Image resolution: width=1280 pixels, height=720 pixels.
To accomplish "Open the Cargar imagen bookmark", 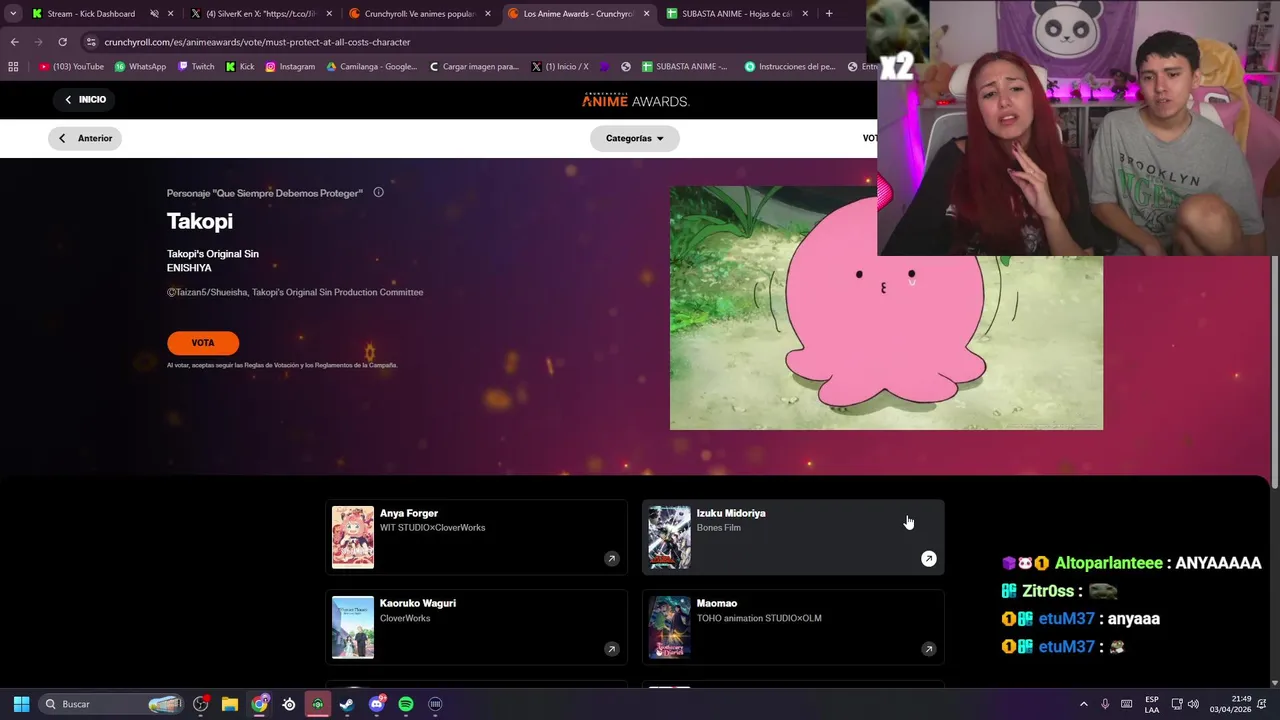I will [474, 67].
